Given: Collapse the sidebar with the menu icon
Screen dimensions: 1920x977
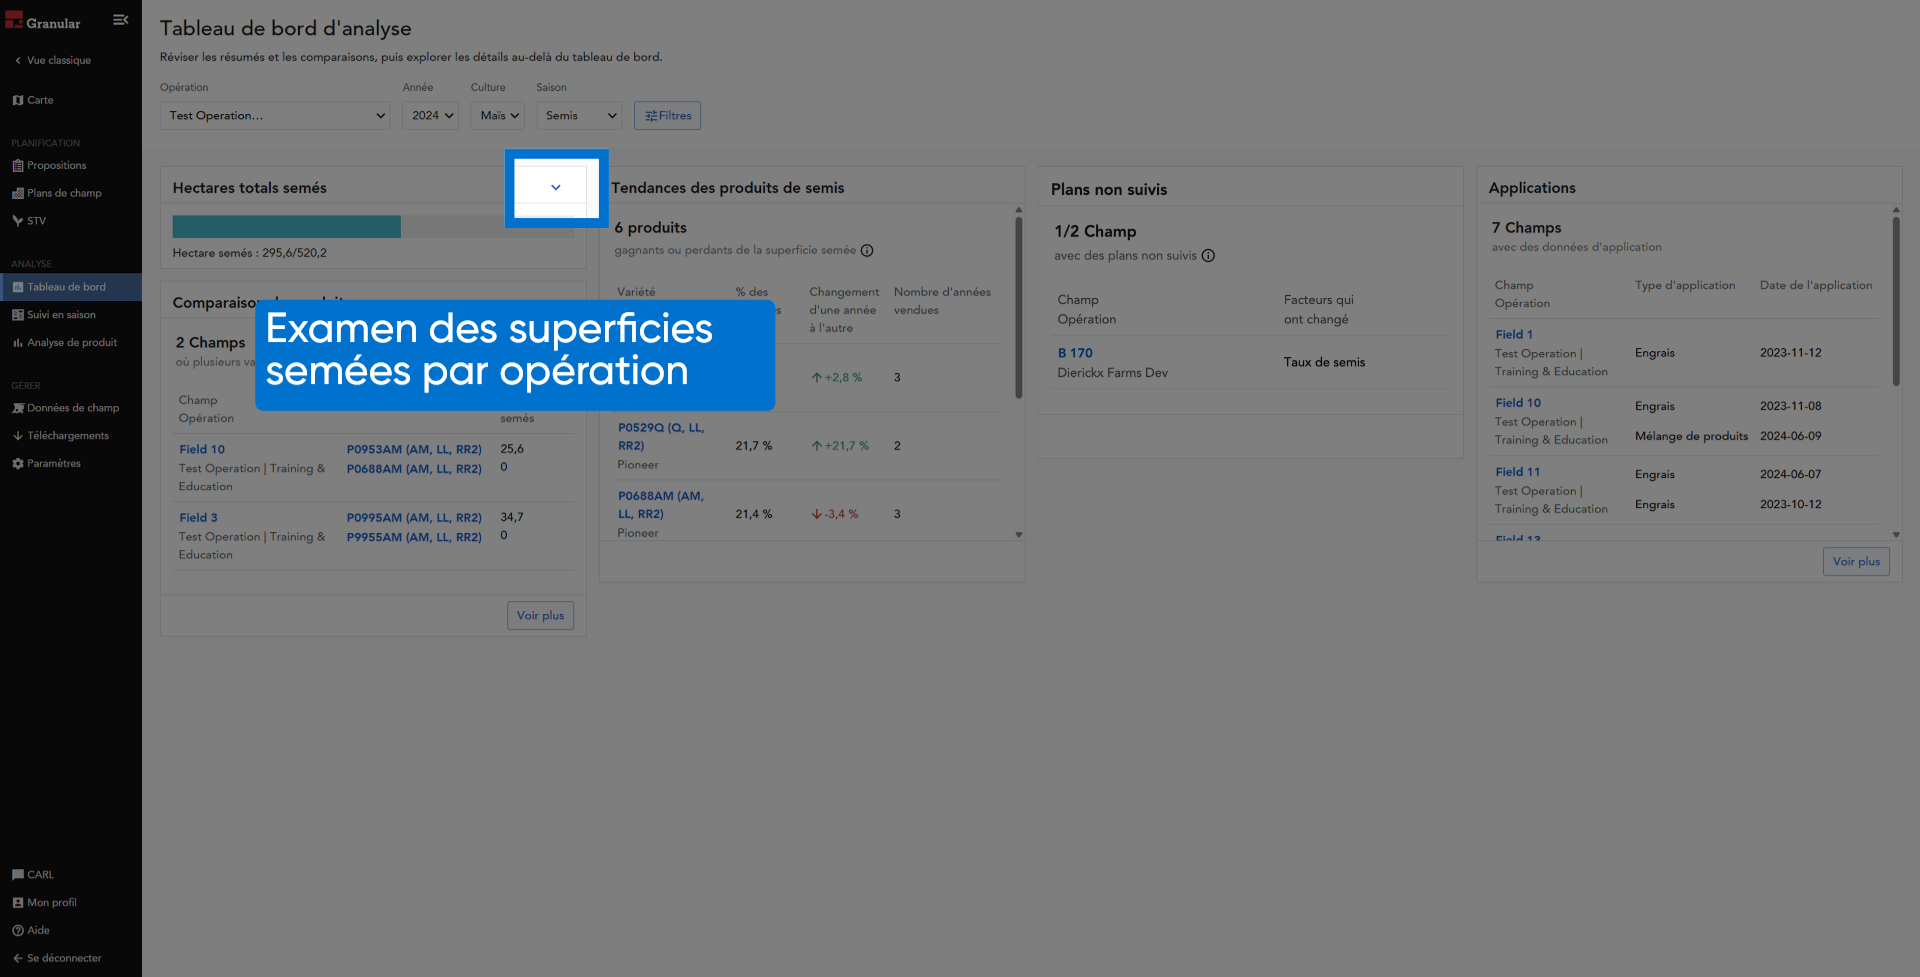Looking at the screenshot, I should pyautogui.click(x=121, y=20).
